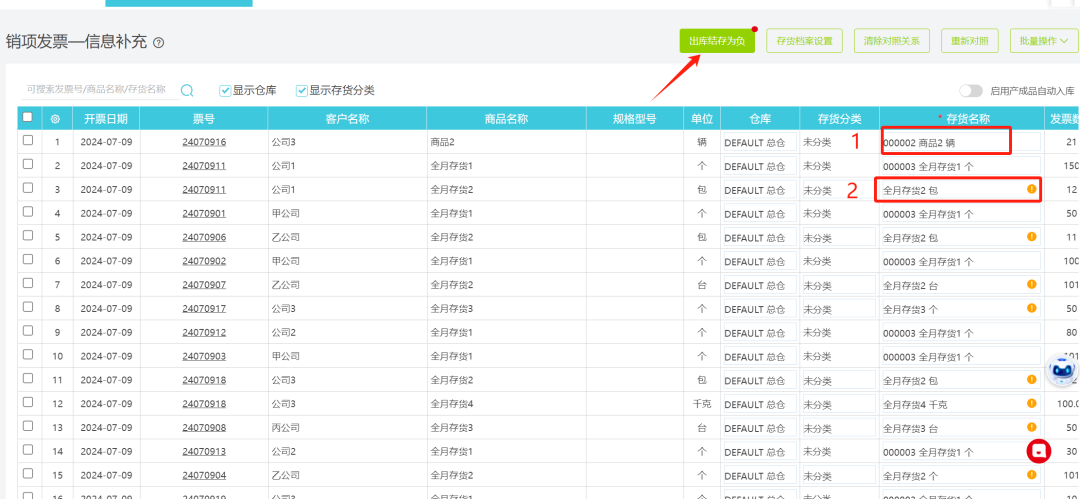
Task: Click the 商品名称 column header
Action: tap(506, 119)
